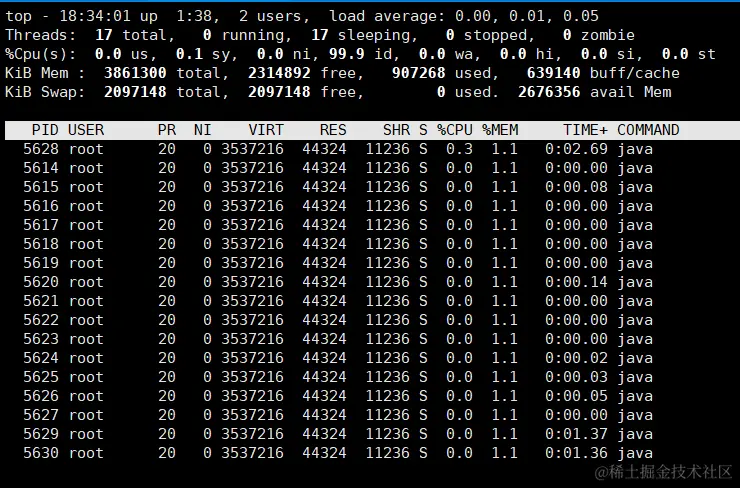Click the TIME+ value 0:00.02
The width and height of the screenshot is (740, 488).
click(x=577, y=358)
